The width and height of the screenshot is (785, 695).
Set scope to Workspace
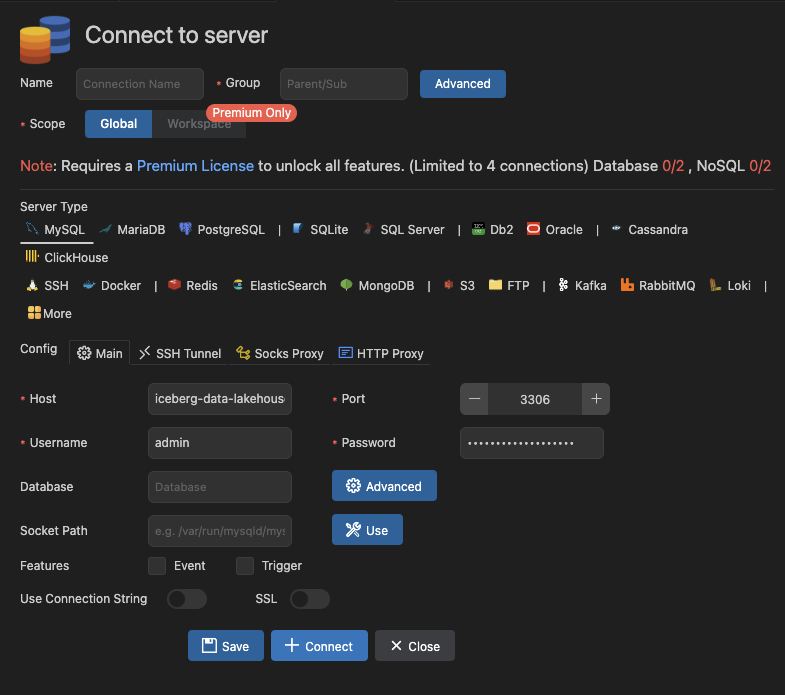(x=199, y=124)
